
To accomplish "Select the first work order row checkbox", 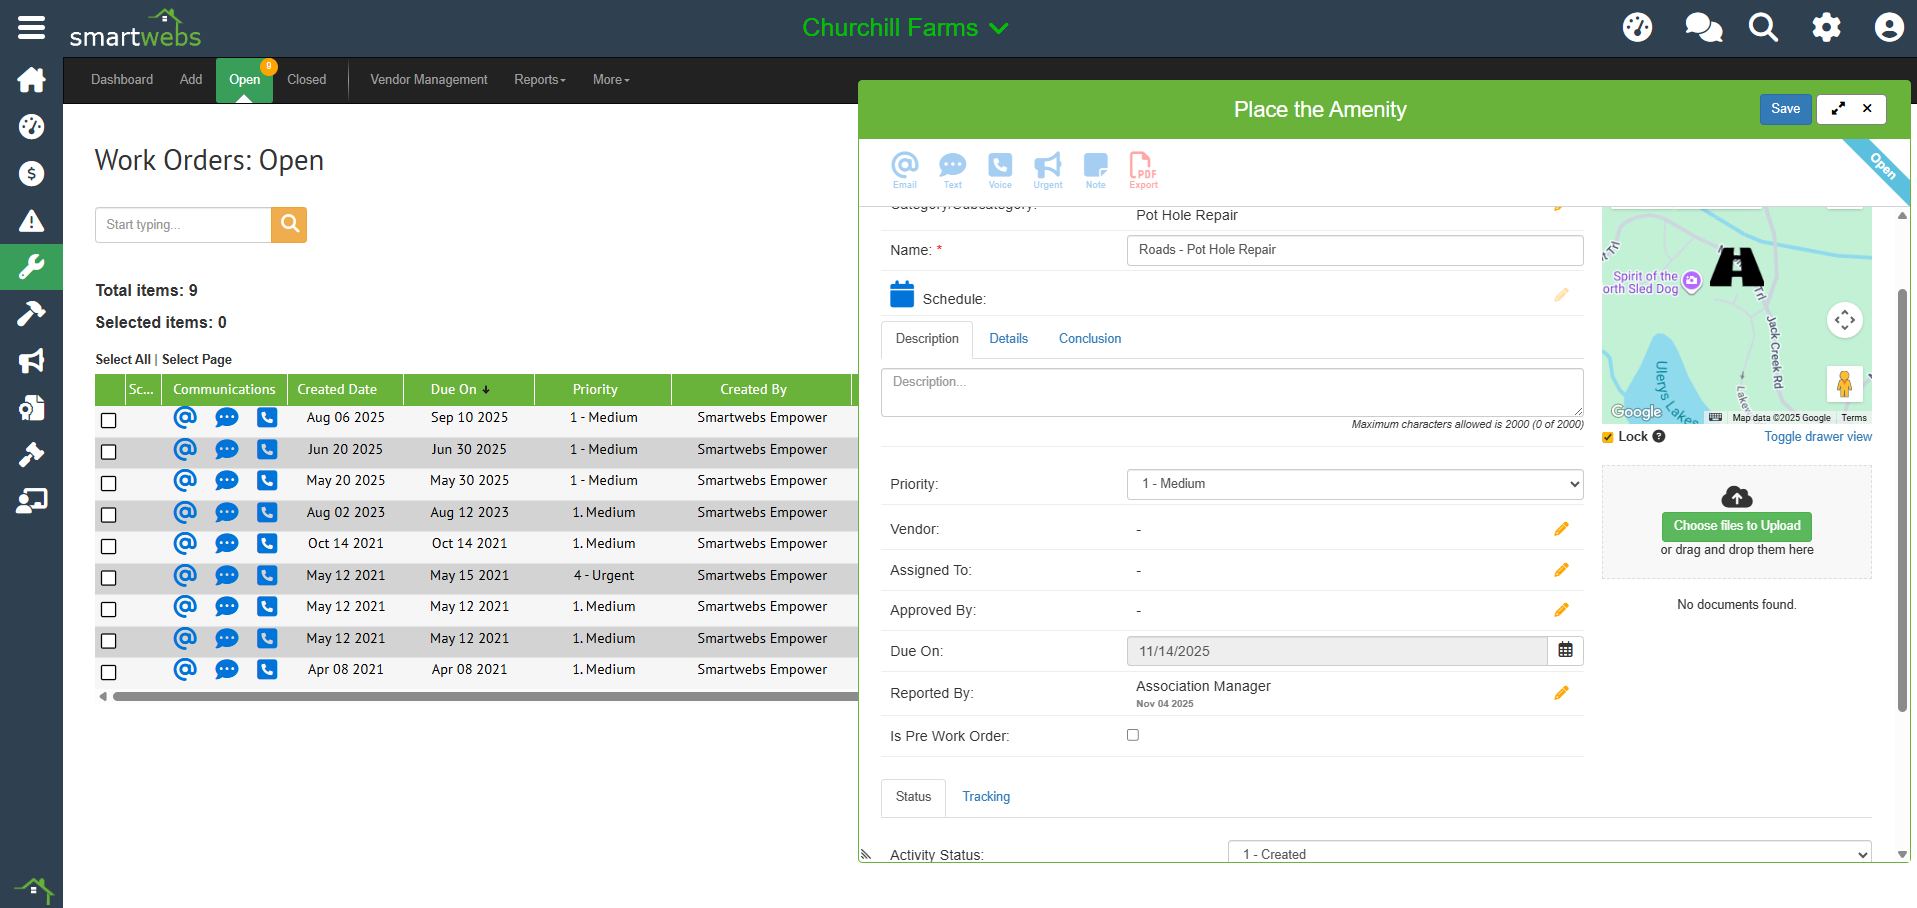I will [x=109, y=420].
